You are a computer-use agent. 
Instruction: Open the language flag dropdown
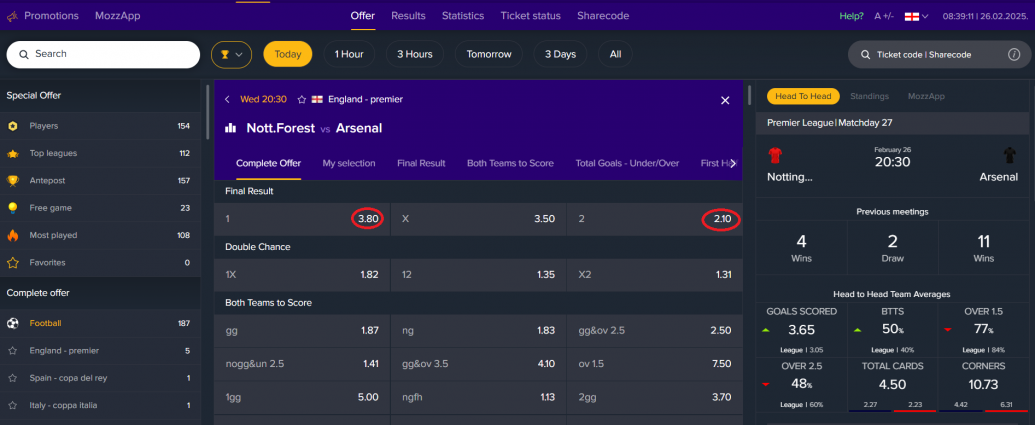coord(916,16)
